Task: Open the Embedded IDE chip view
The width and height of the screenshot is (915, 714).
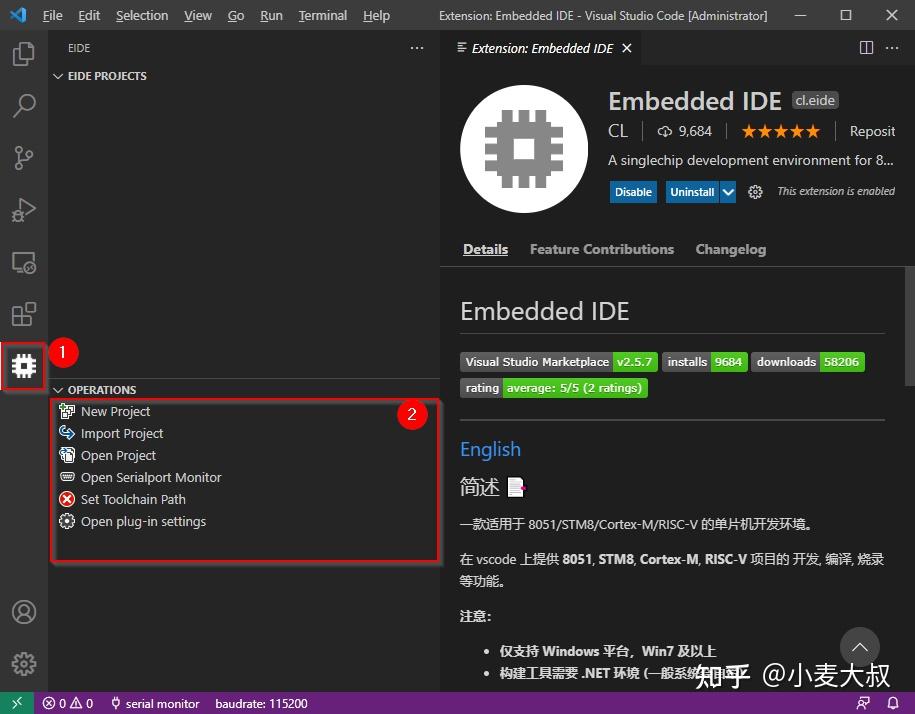Action: (23, 366)
